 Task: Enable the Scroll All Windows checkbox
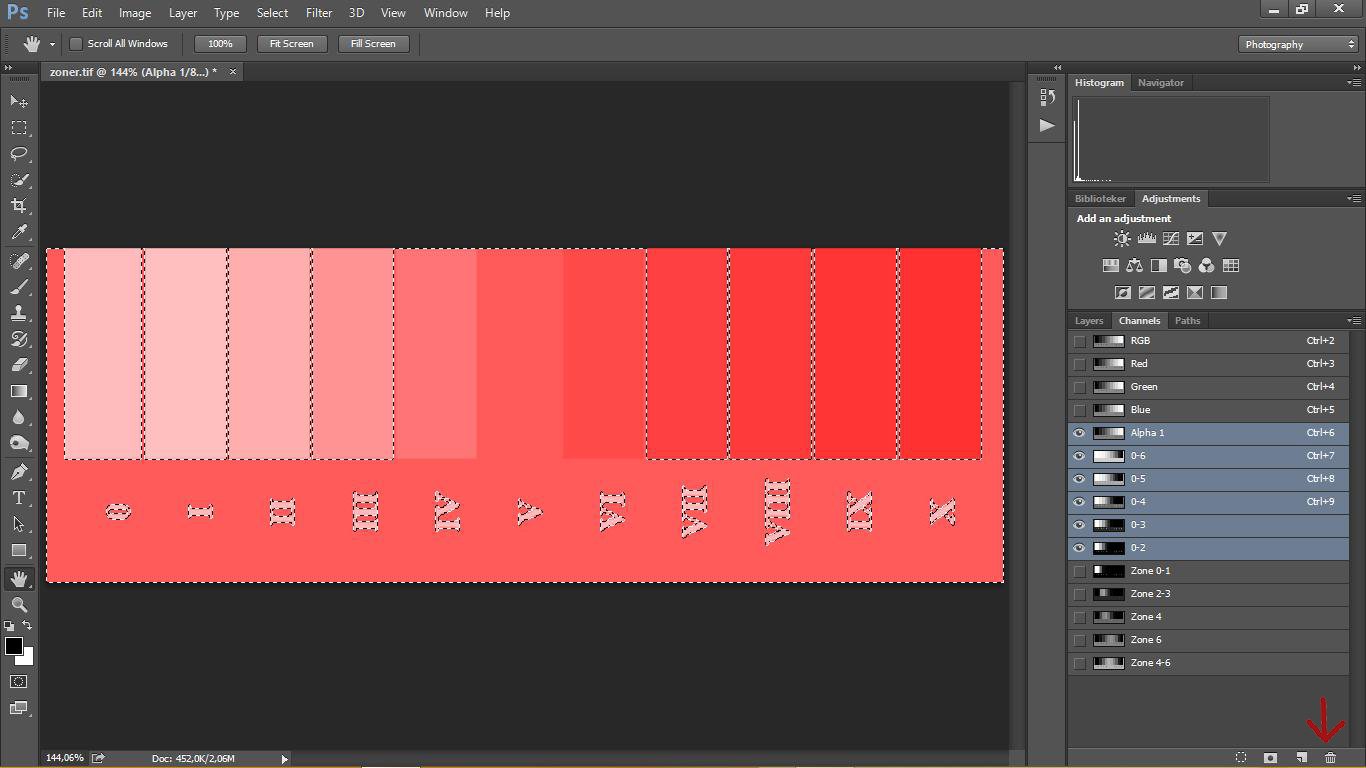point(75,44)
